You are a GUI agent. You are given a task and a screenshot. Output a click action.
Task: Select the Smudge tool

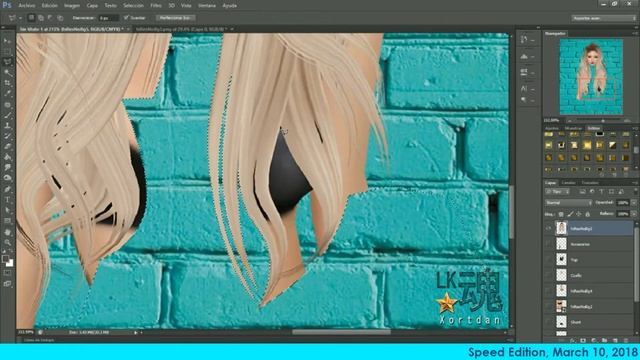pyautogui.click(x=7, y=168)
